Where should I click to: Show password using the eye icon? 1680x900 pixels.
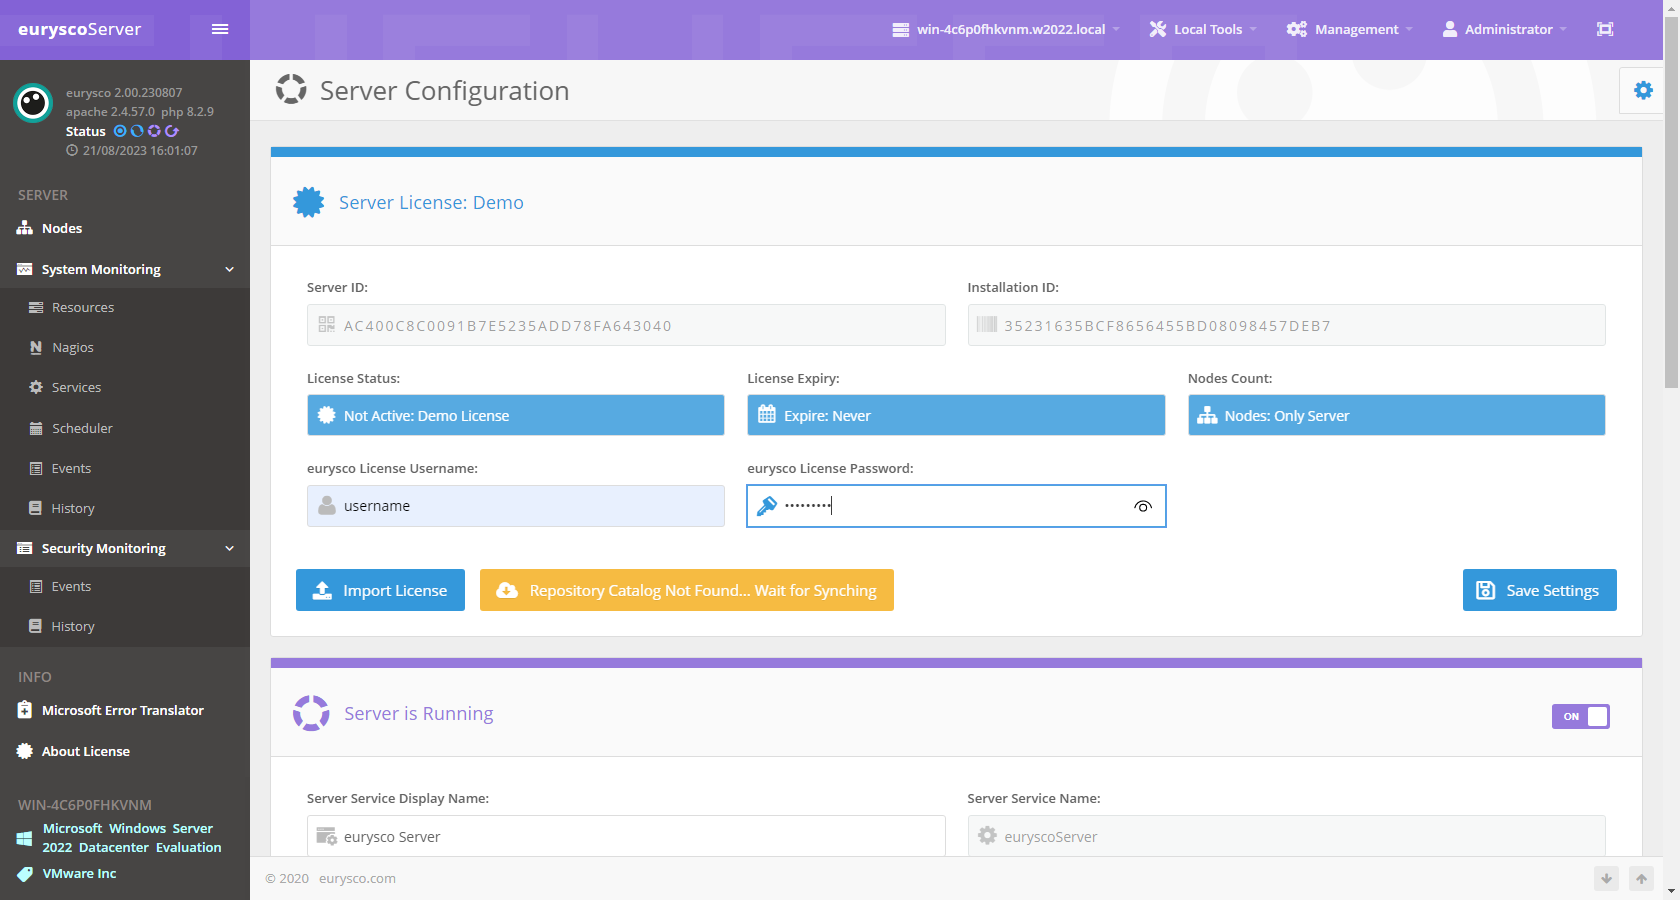tap(1142, 506)
